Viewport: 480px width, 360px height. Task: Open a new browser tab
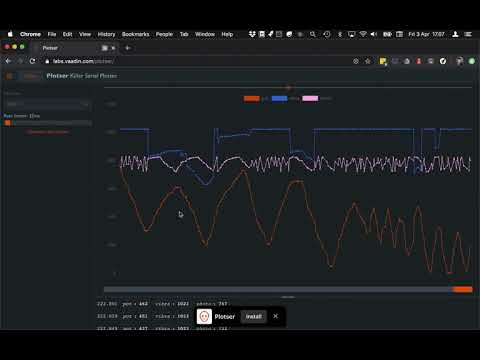[x=127, y=48]
